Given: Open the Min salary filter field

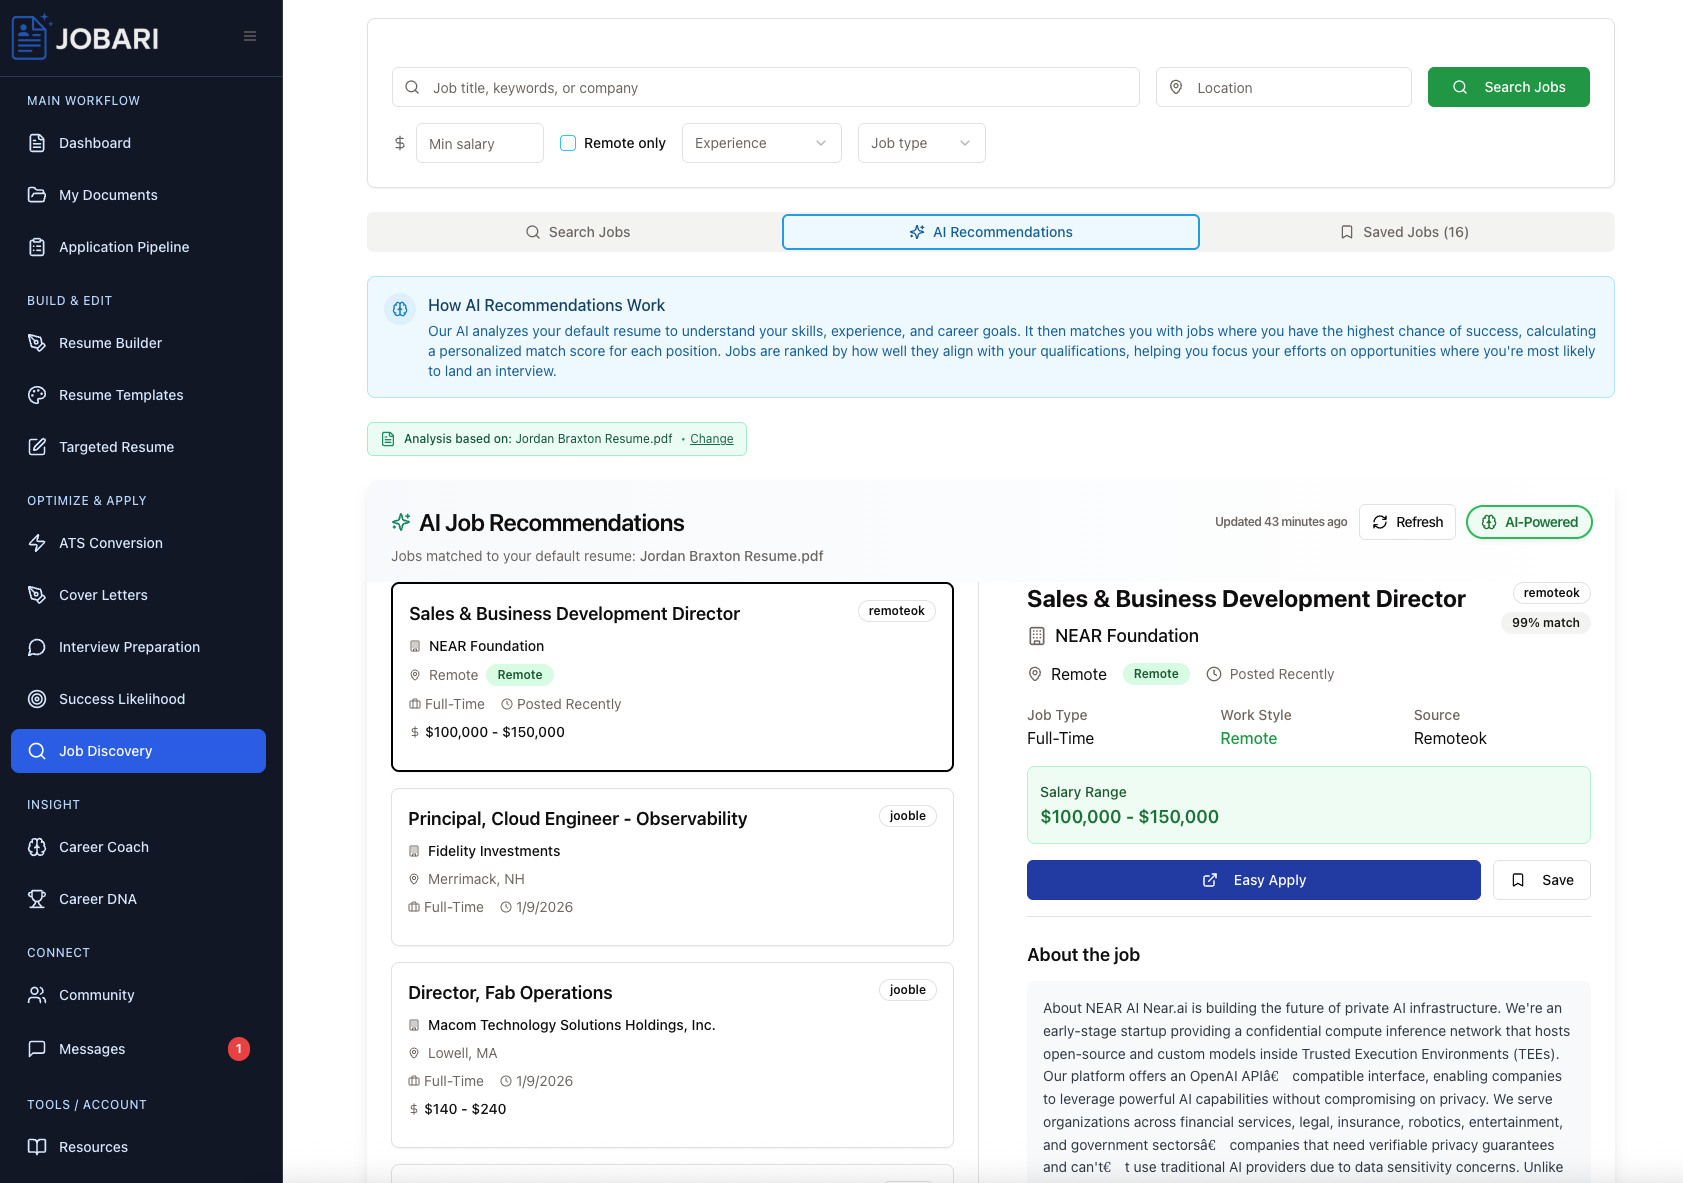Looking at the screenshot, I should 479,143.
